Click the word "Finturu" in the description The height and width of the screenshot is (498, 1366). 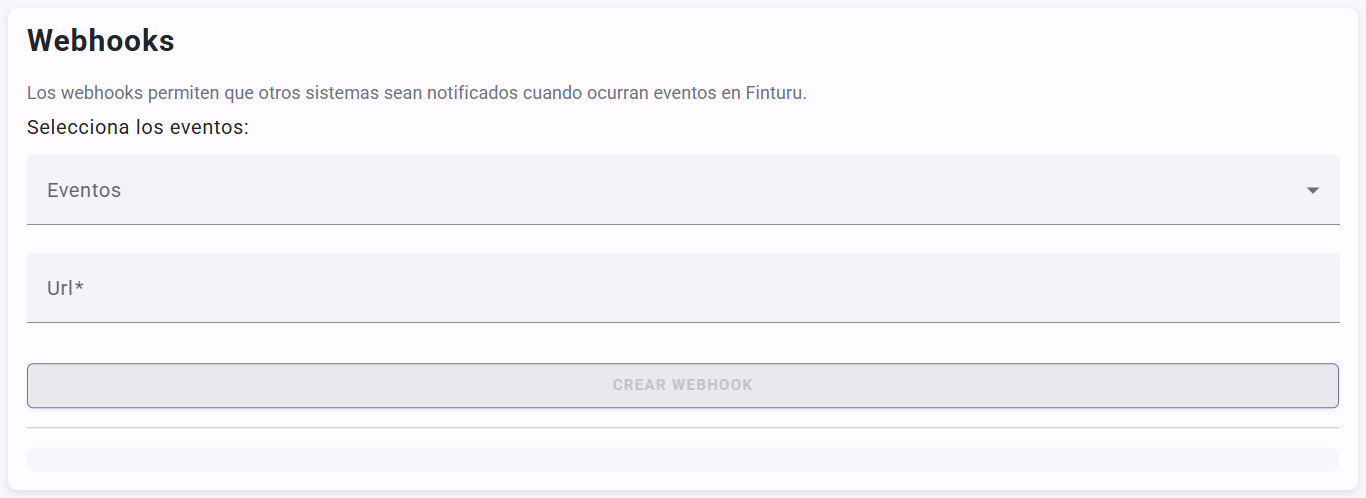pos(774,93)
